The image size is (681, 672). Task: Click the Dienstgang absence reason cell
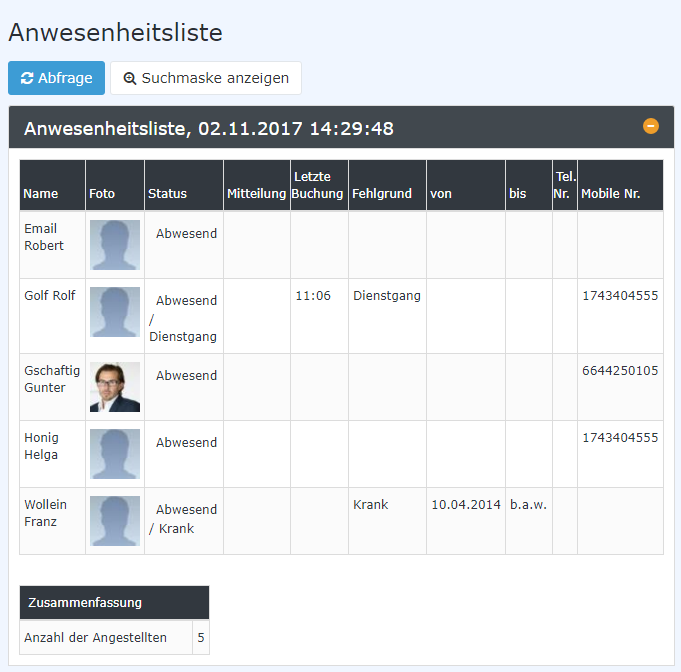pos(386,296)
